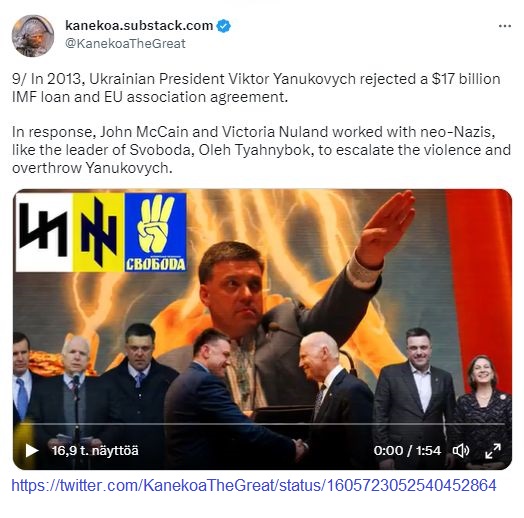Image resolution: width=524 pixels, height=518 pixels.
Task: Open the profile avatar picture
Action: (x=33, y=36)
